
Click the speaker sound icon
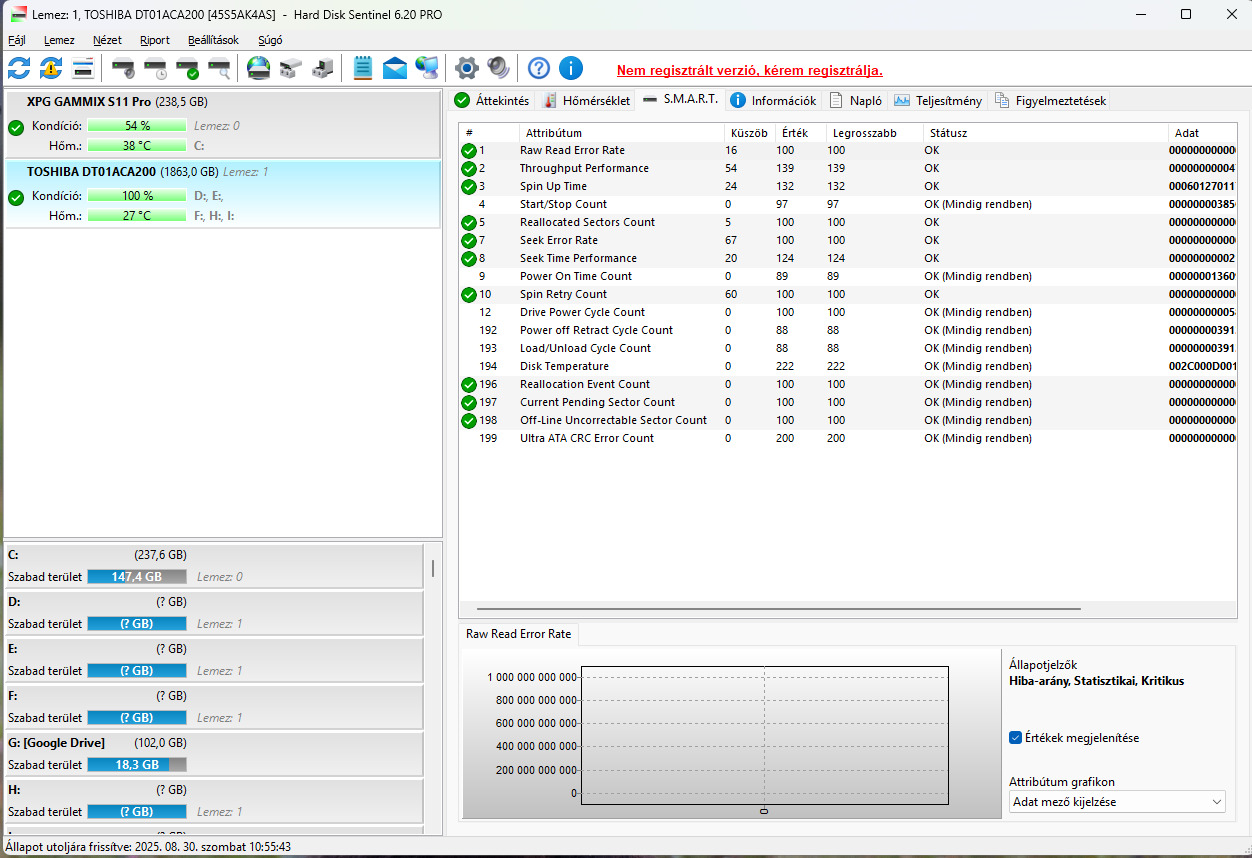click(x=498, y=68)
